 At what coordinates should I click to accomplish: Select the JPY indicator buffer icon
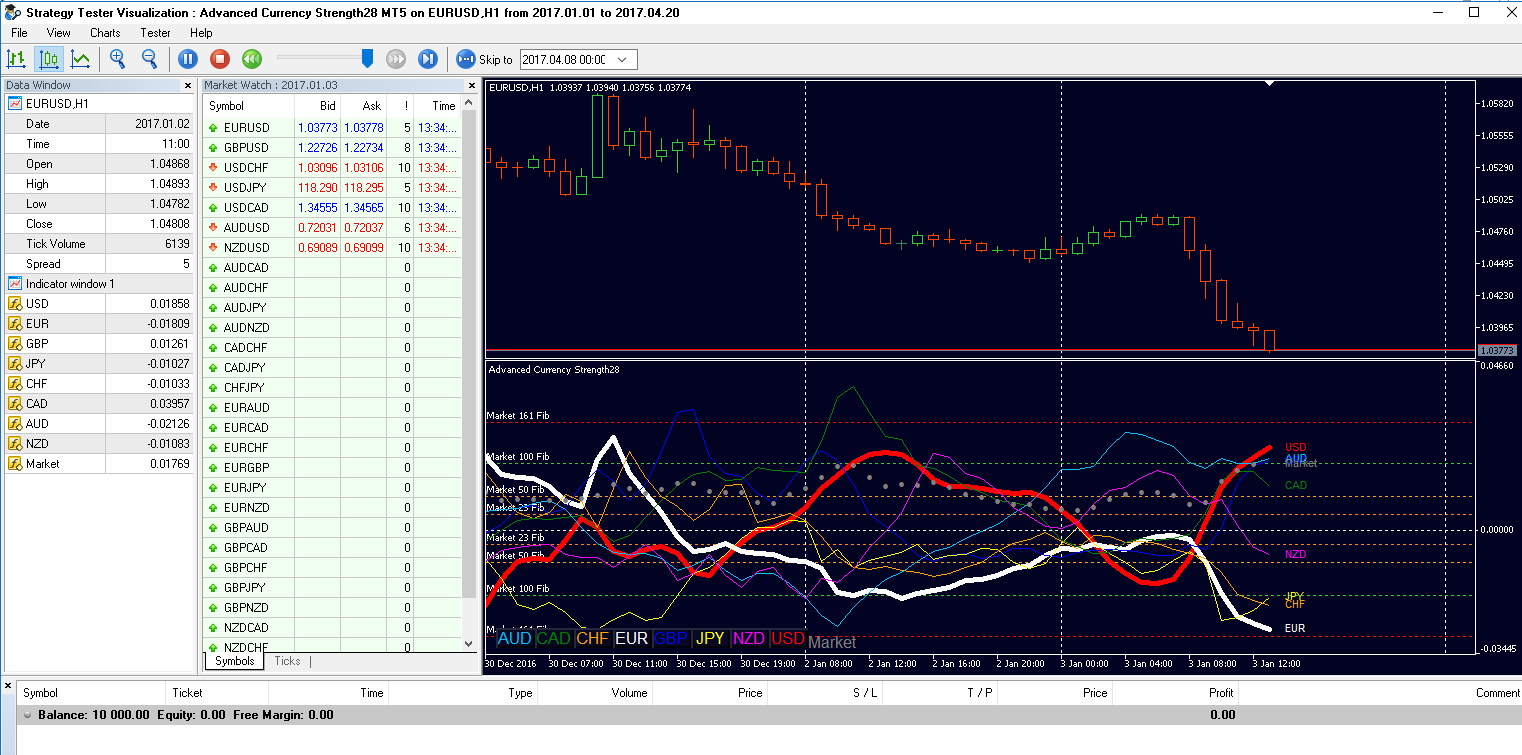coord(15,364)
